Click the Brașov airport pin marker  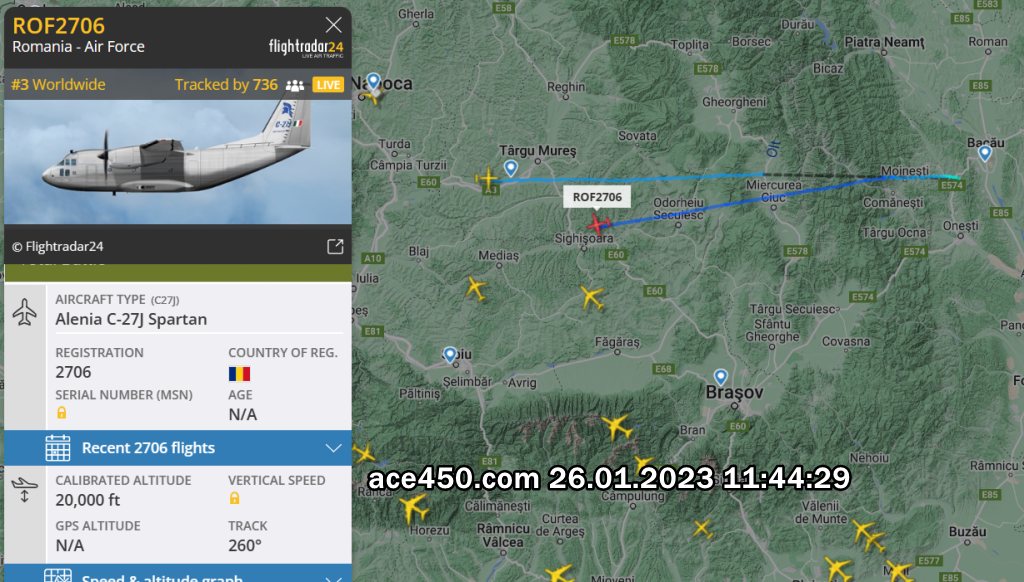(x=720, y=377)
